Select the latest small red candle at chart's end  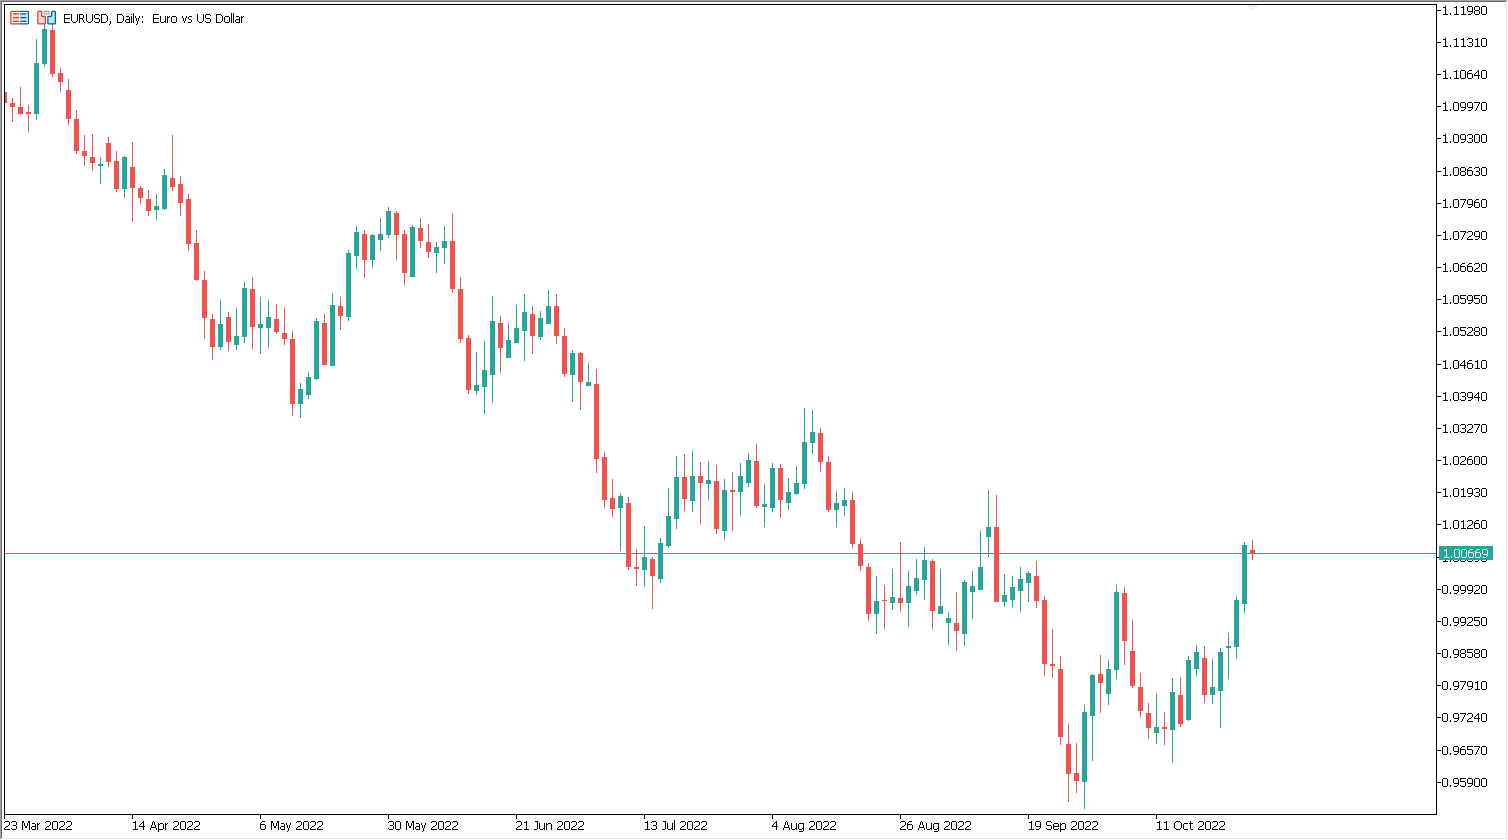coord(1252,550)
